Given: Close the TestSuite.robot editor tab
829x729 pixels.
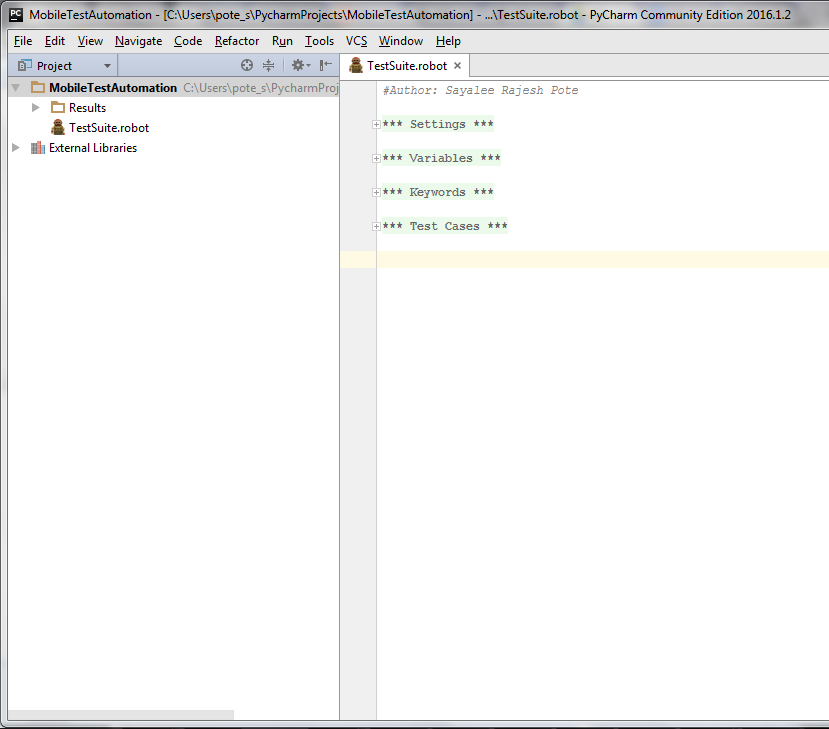Looking at the screenshot, I should coord(458,66).
